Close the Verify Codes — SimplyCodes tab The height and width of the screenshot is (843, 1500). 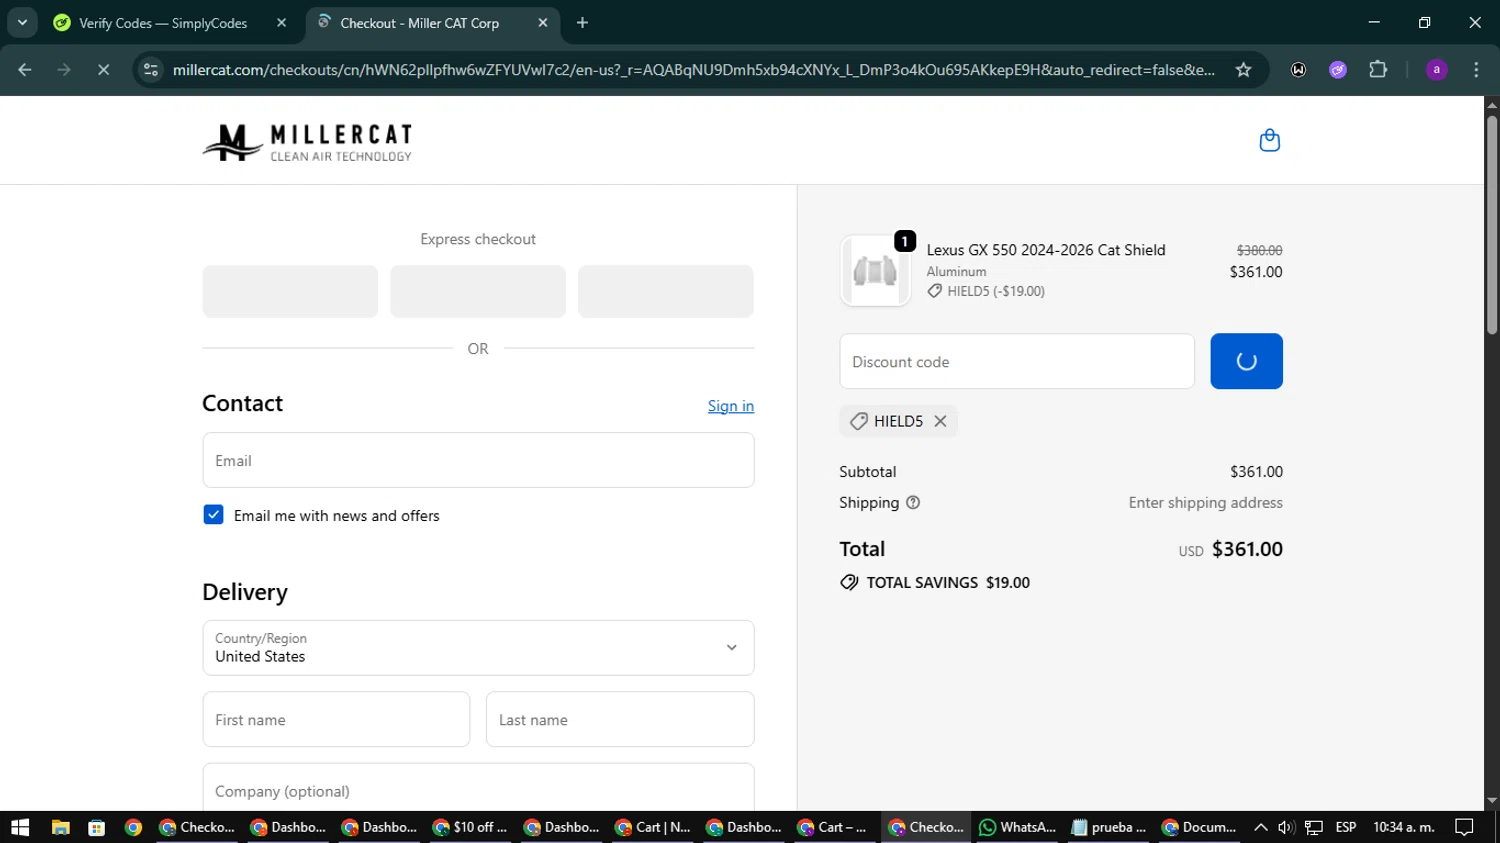point(281,23)
